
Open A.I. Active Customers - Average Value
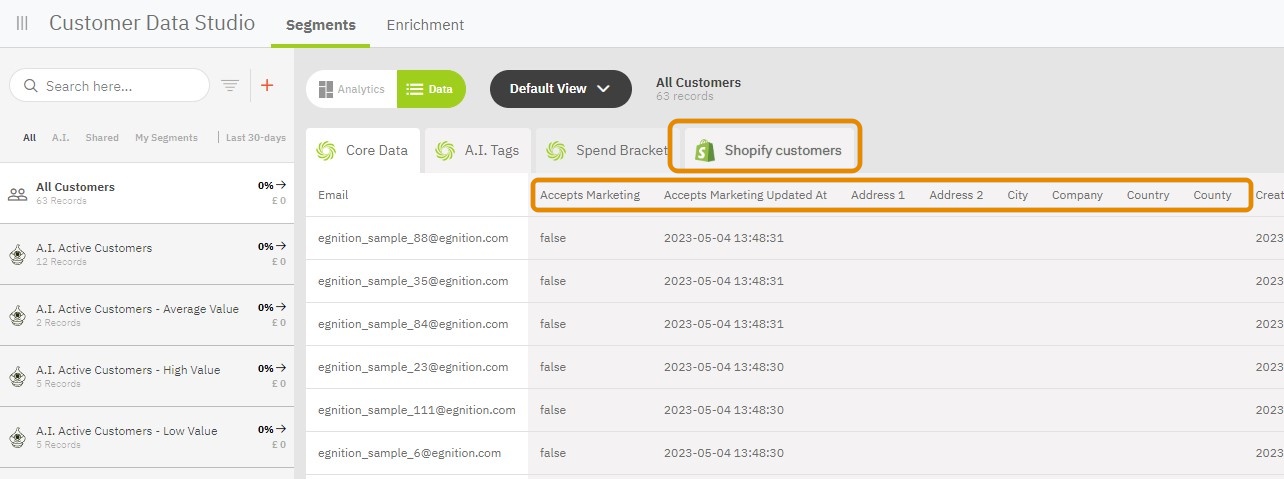[x=147, y=315]
